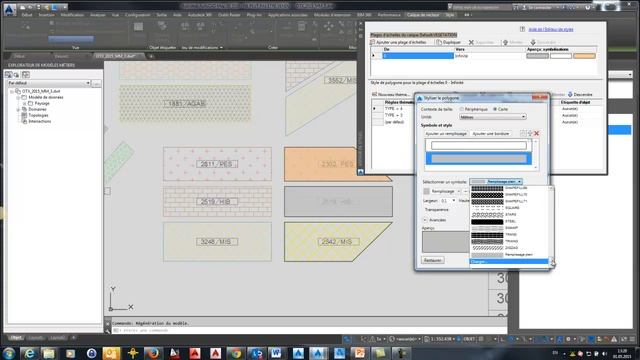The height and width of the screenshot is (360, 640).
Task: Open Google Chrome from the taskbar
Action: click(236, 353)
